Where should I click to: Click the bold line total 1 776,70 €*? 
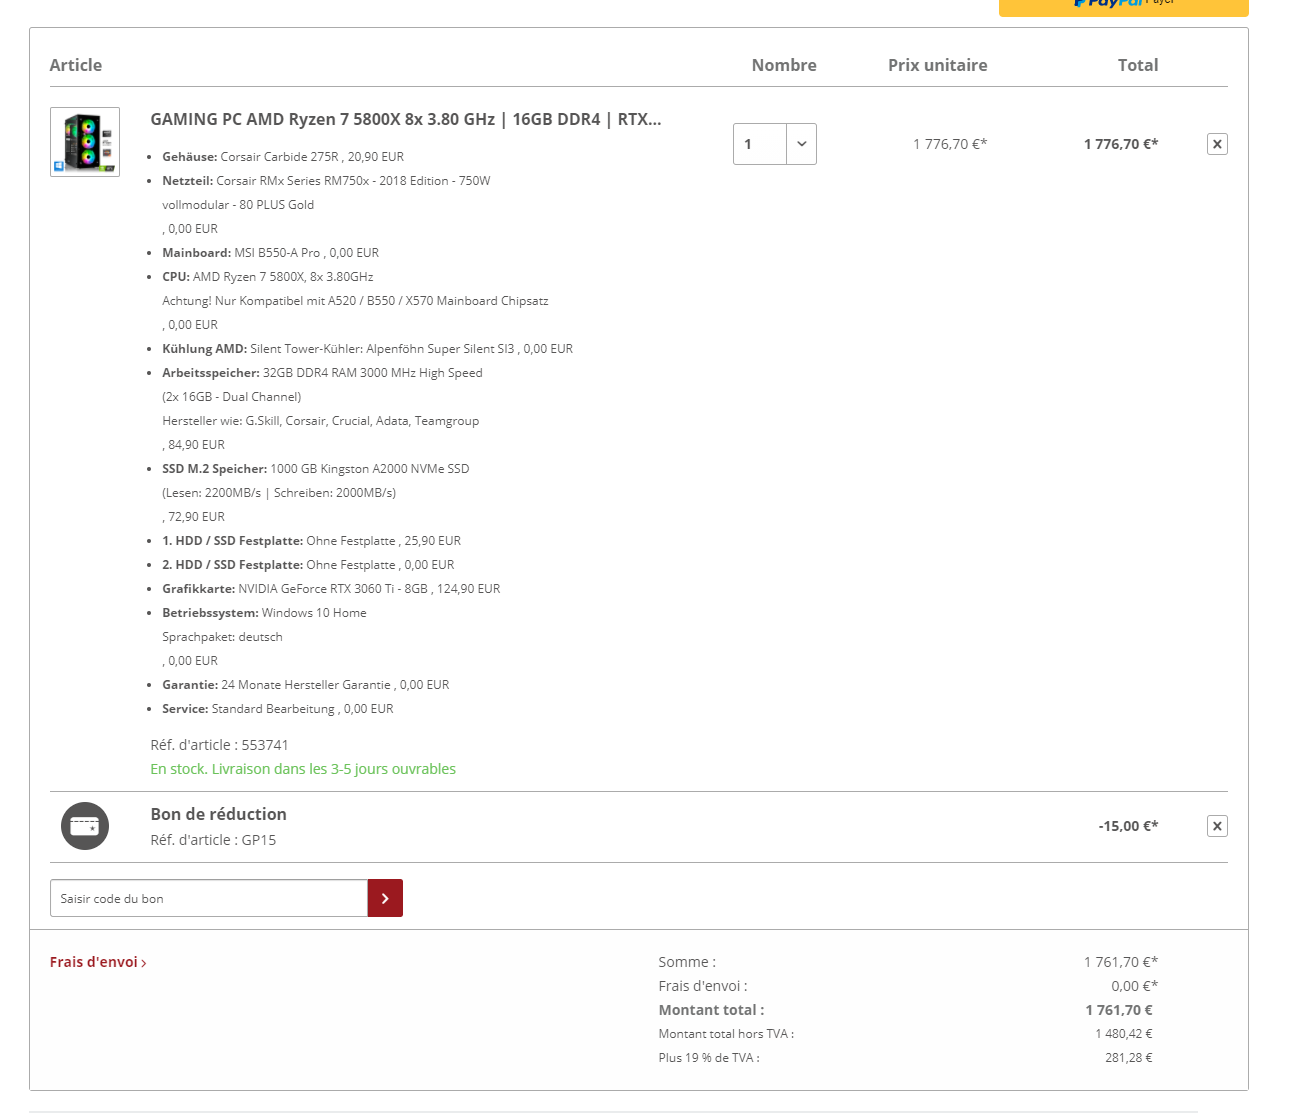coord(1121,144)
